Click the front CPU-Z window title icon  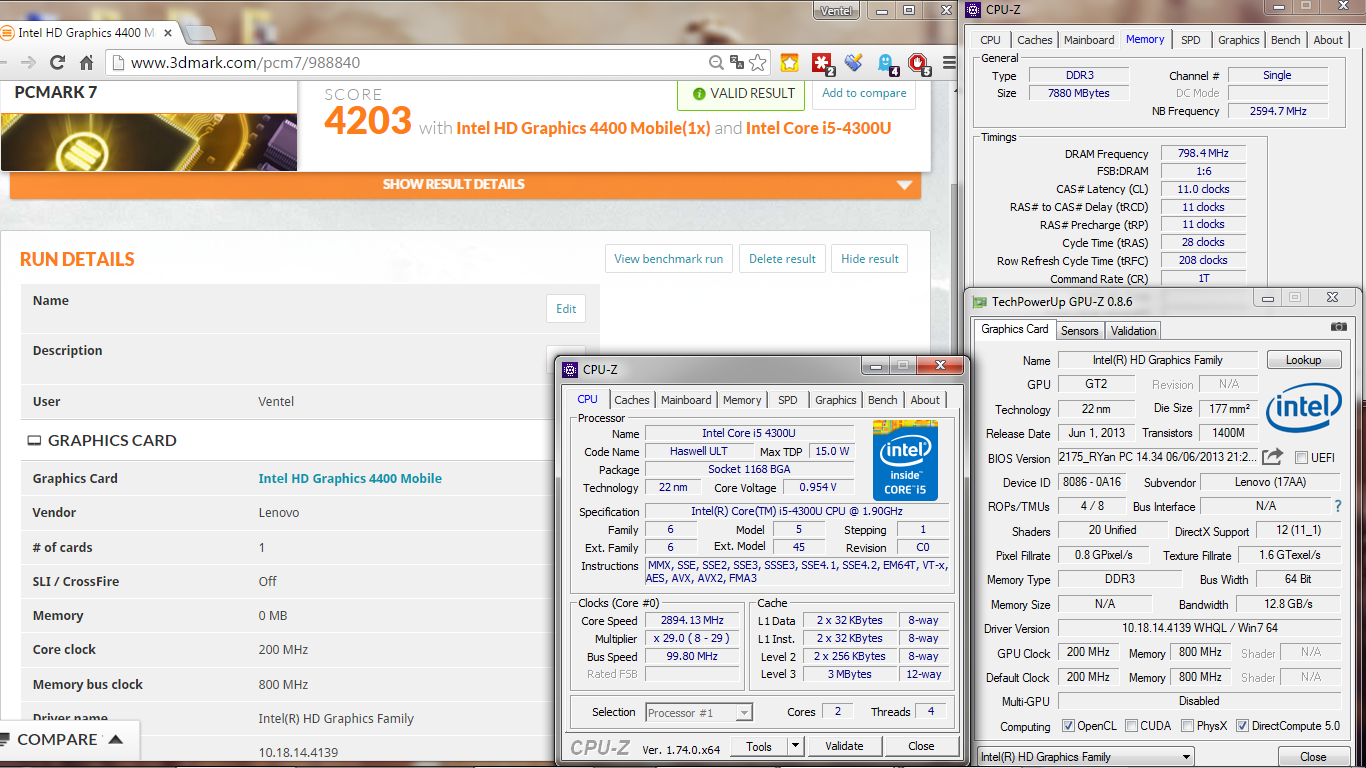click(571, 370)
